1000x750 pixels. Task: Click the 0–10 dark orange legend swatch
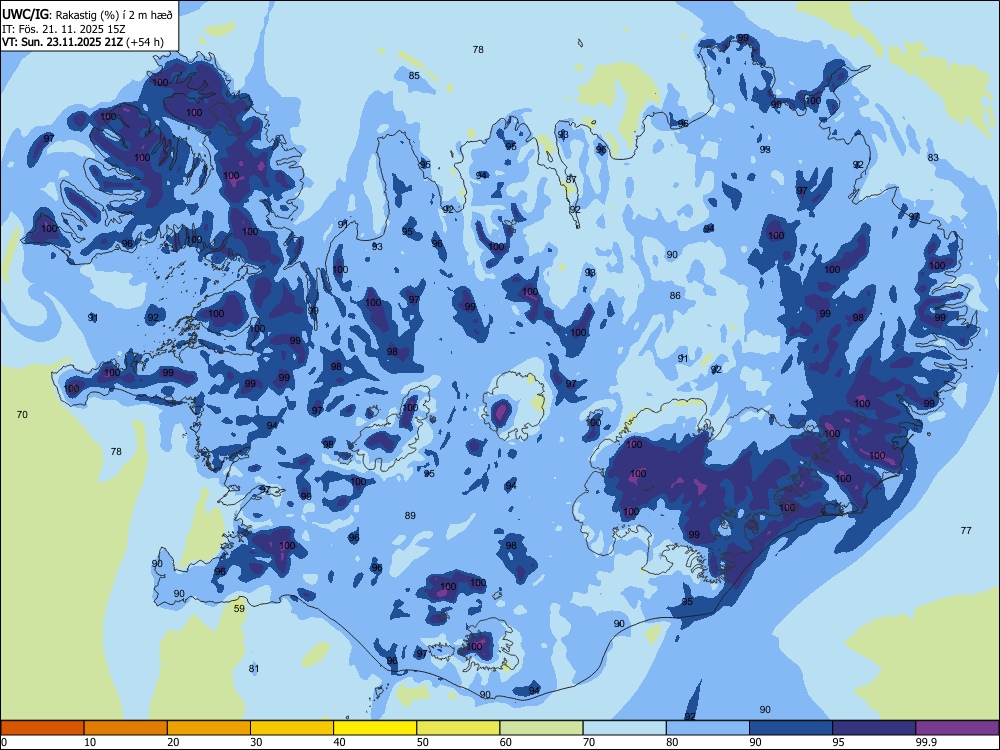42,728
